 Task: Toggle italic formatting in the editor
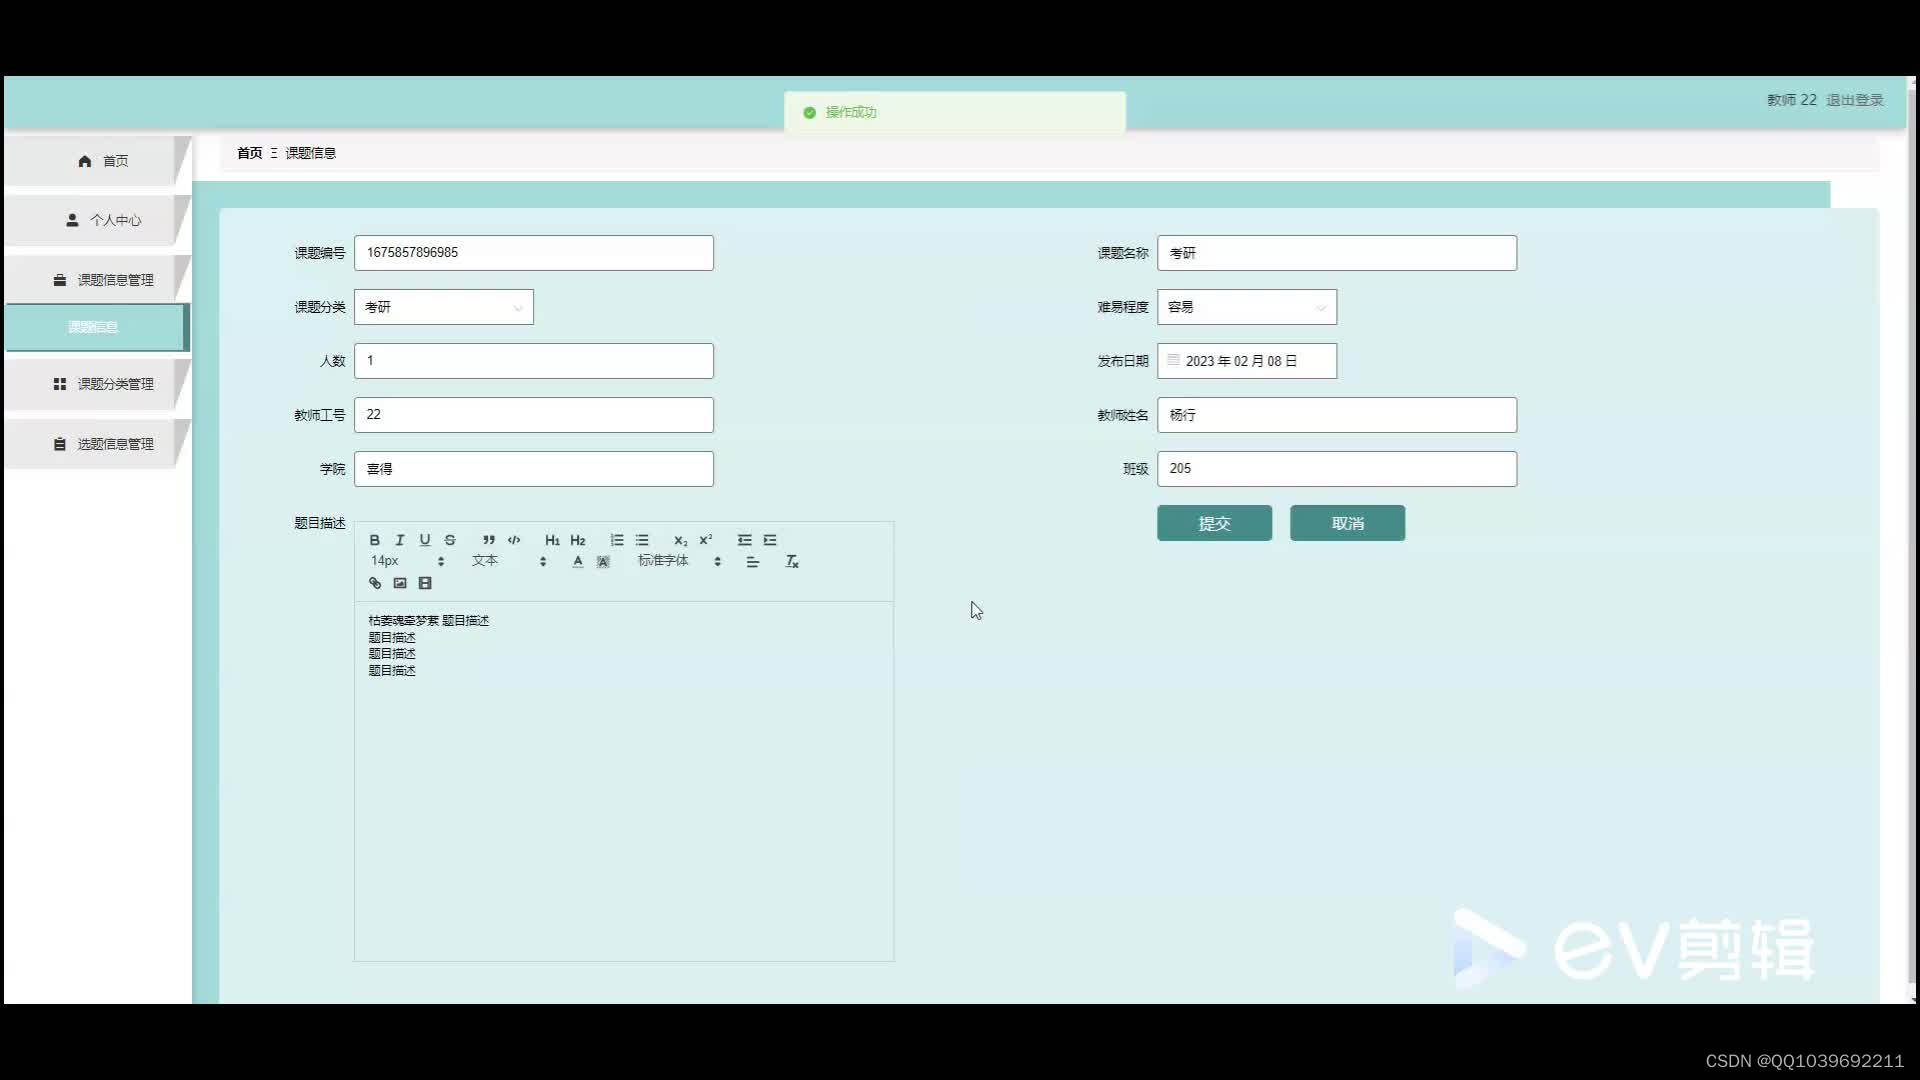(400, 540)
